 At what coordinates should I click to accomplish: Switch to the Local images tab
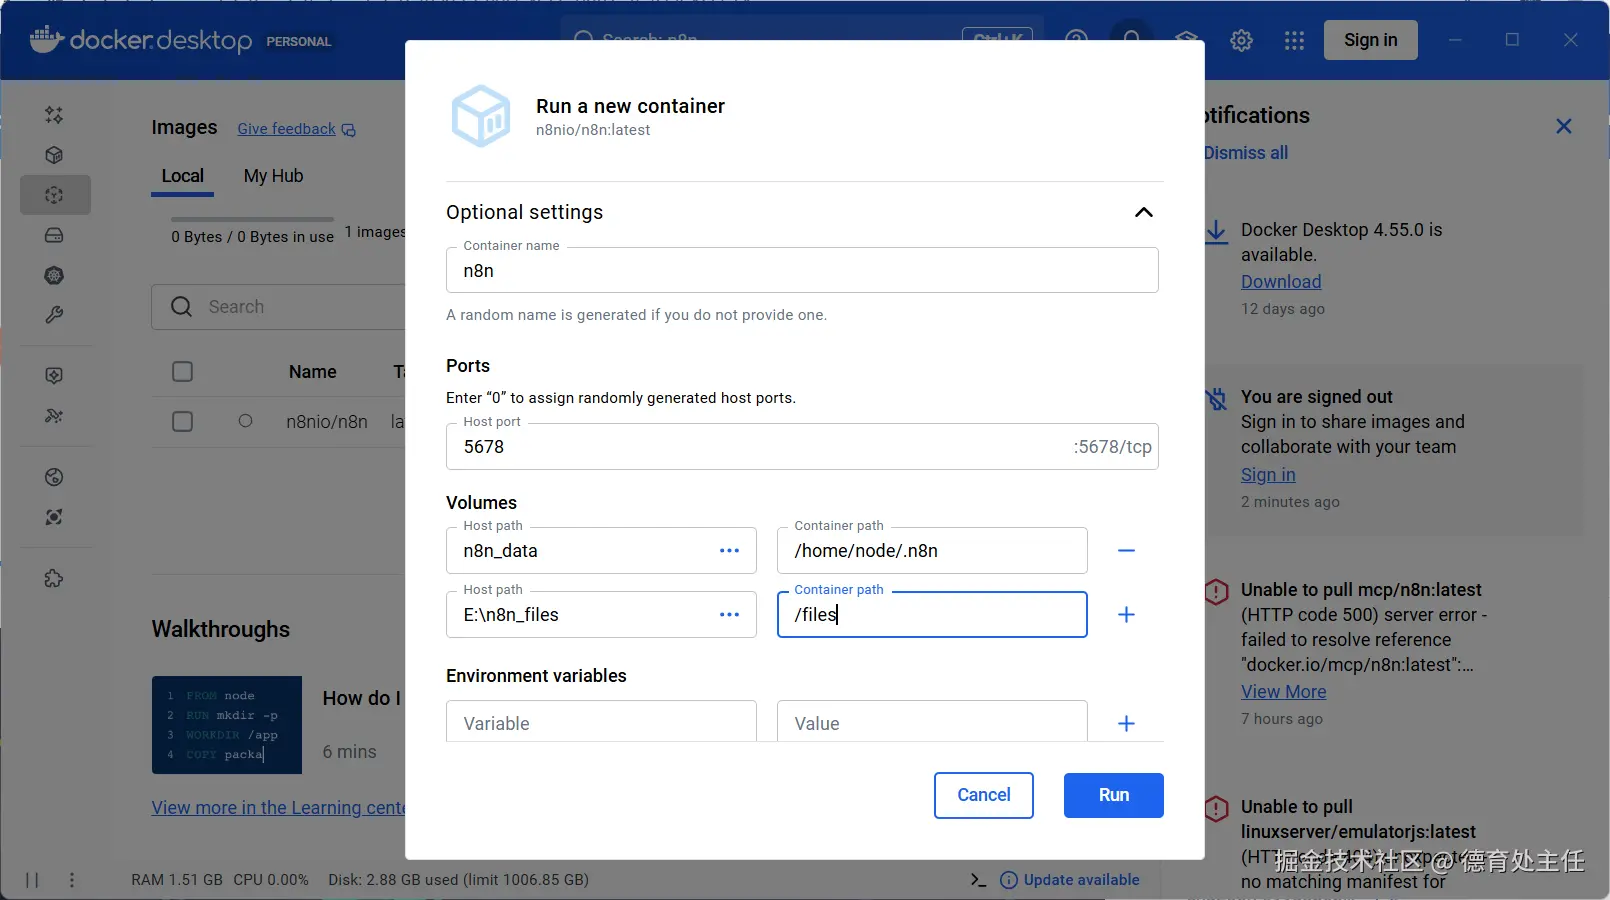pyautogui.click(x=183, y=176)
